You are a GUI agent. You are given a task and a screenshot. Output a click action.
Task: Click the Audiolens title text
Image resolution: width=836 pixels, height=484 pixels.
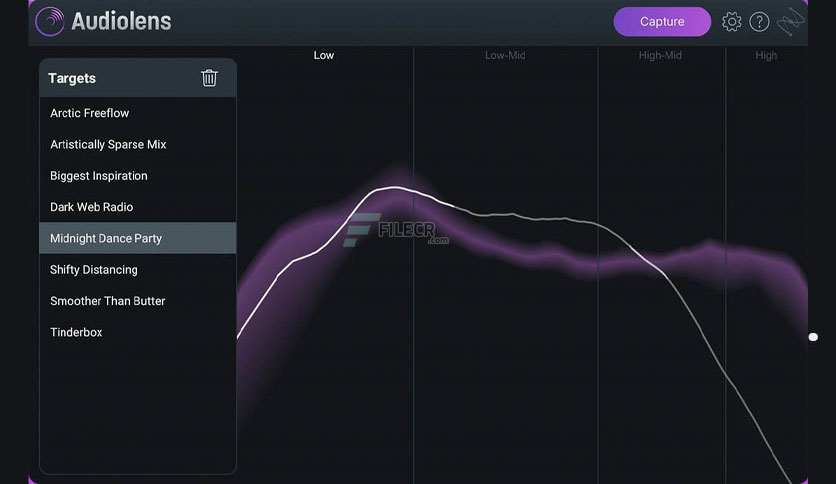[x=122, y=21]
